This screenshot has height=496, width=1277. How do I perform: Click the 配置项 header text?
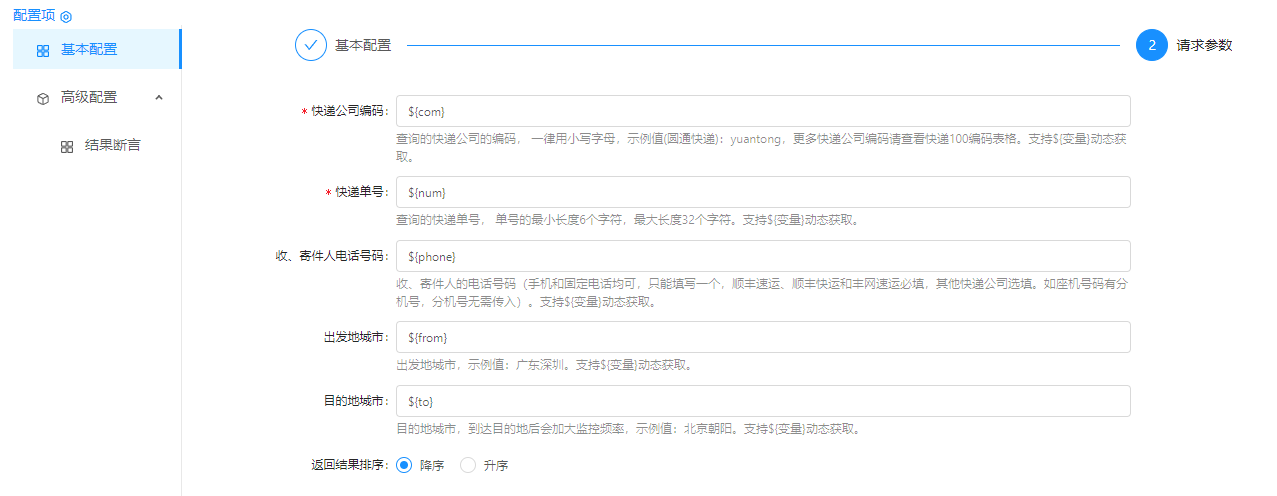click(34, 16)
